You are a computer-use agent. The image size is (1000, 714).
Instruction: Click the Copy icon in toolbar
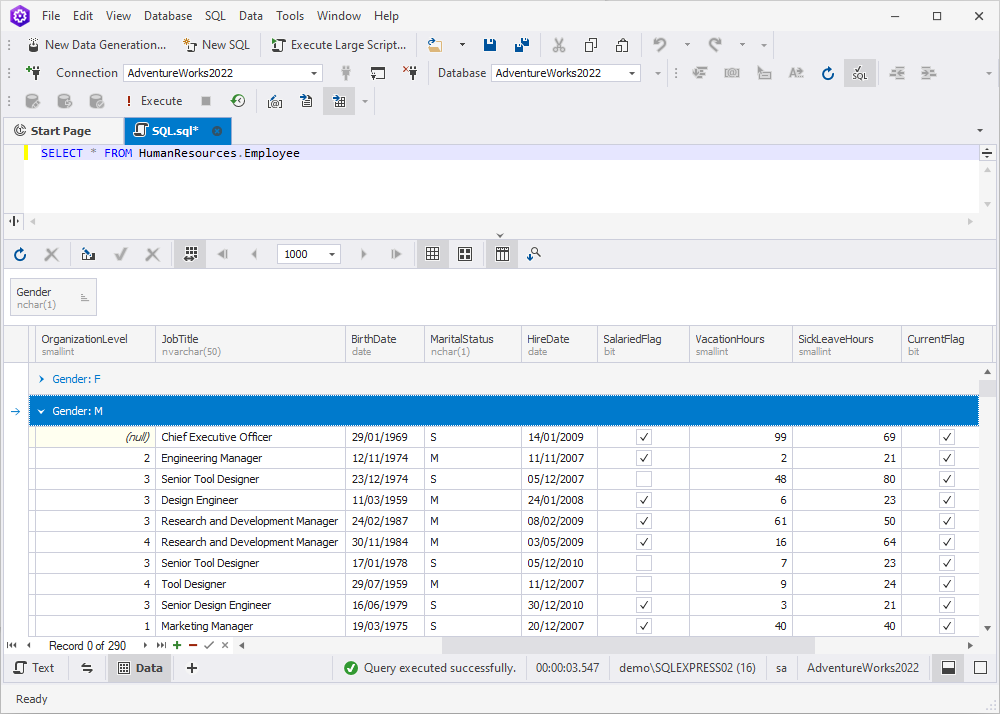(591, 45)
